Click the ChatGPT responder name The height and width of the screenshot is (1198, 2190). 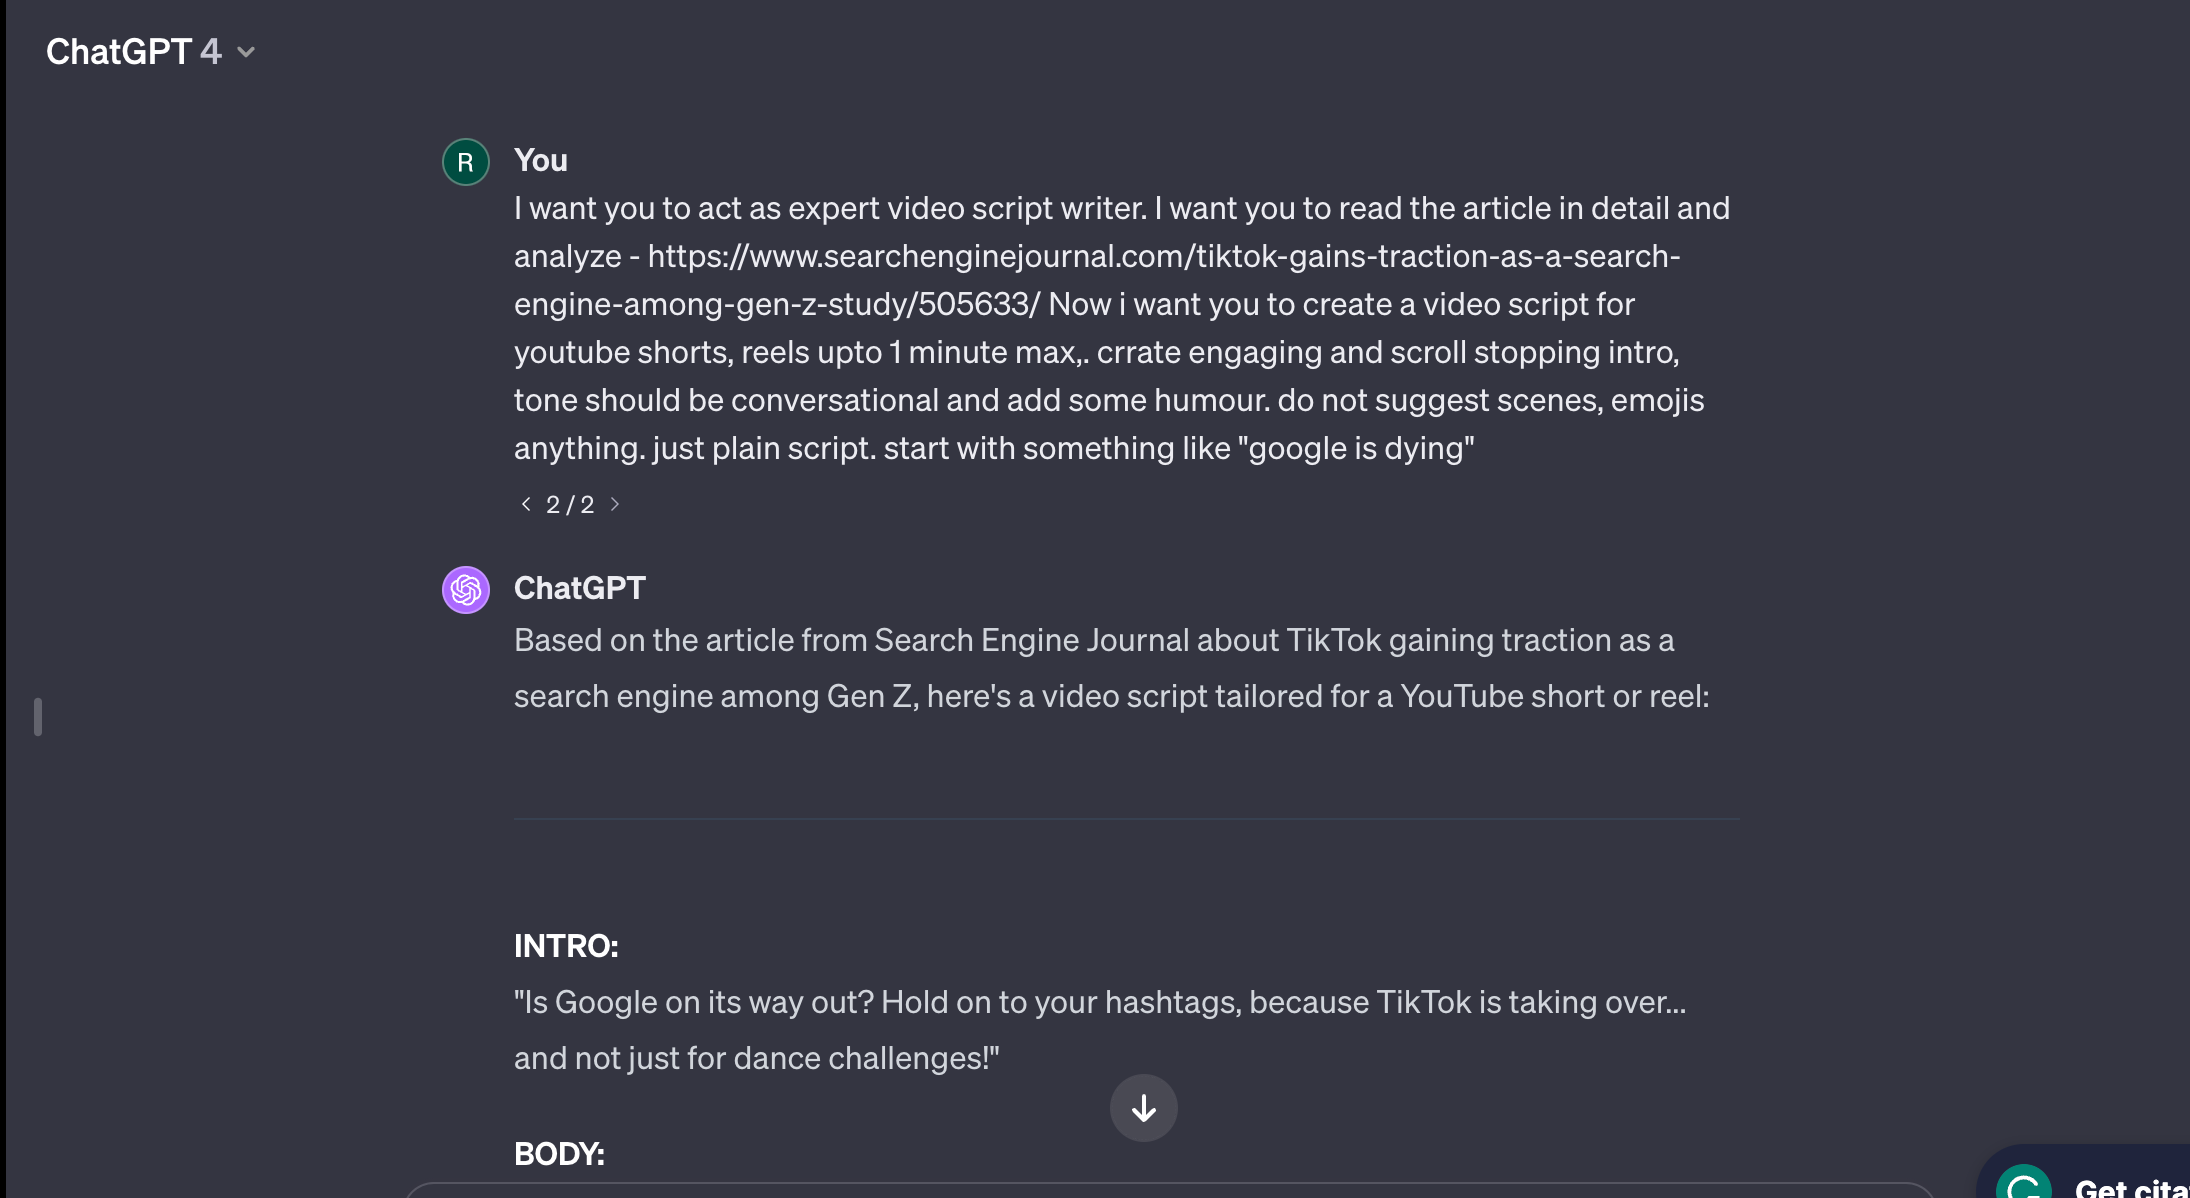[579, 588]
